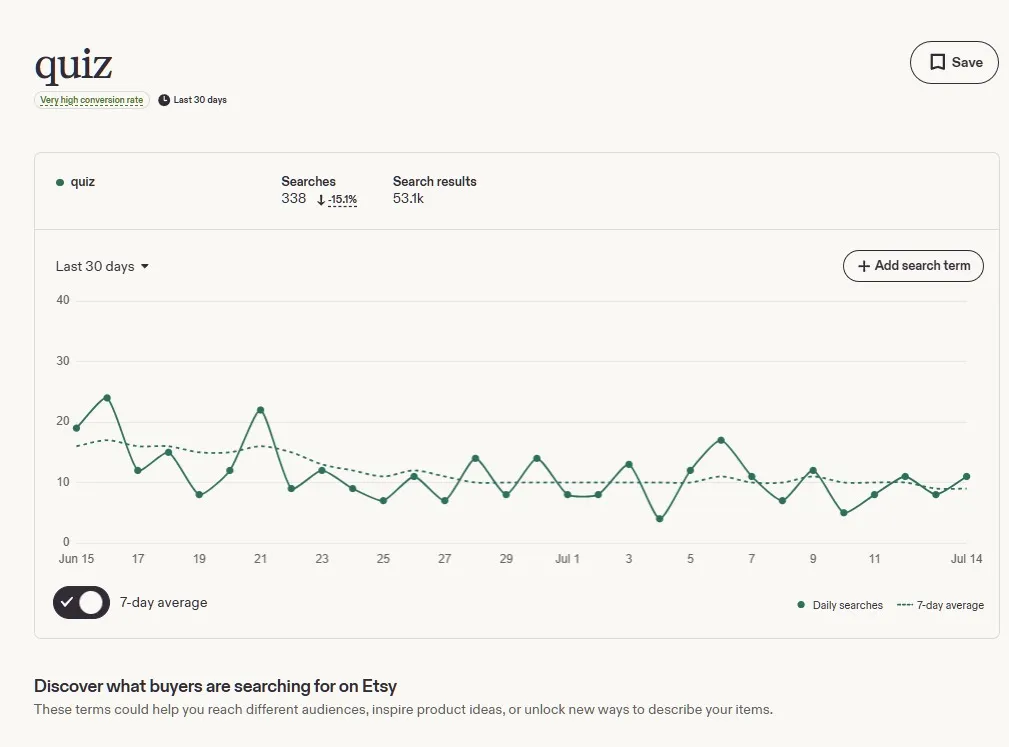
Task: Save this quiz search term
Action: (x=954, y=62)
